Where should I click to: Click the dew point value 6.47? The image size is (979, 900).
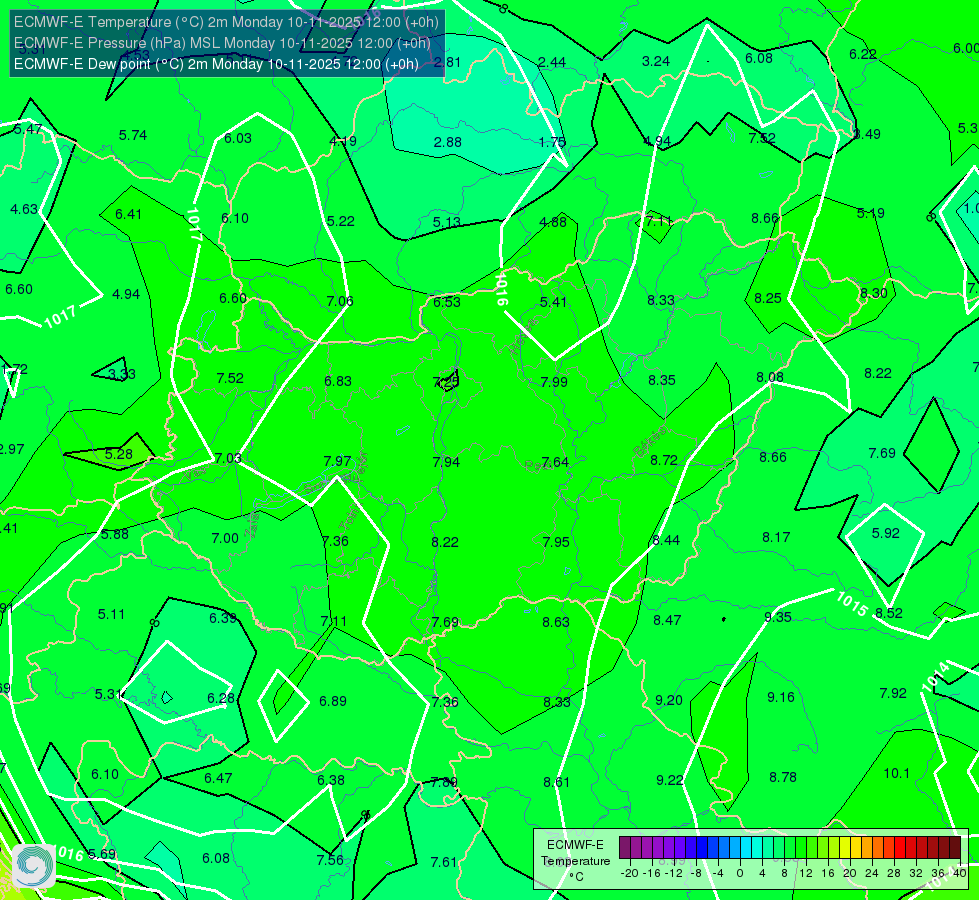218,778
